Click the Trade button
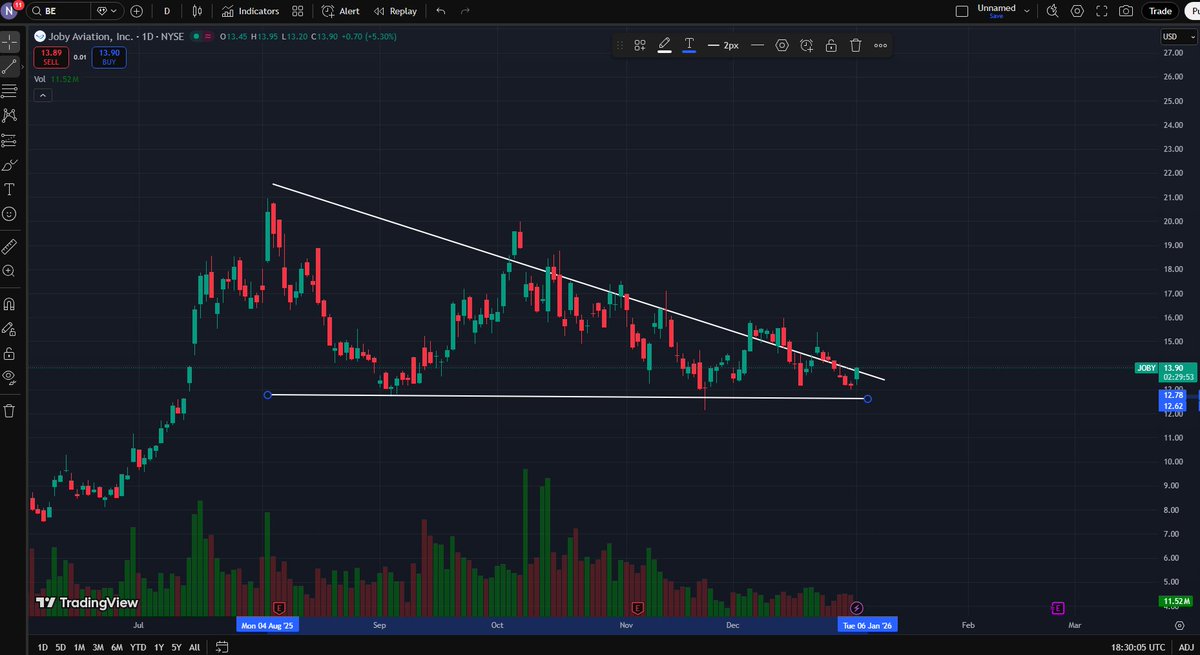The height and width of the screenshot is (655, 1200). 1161,11
